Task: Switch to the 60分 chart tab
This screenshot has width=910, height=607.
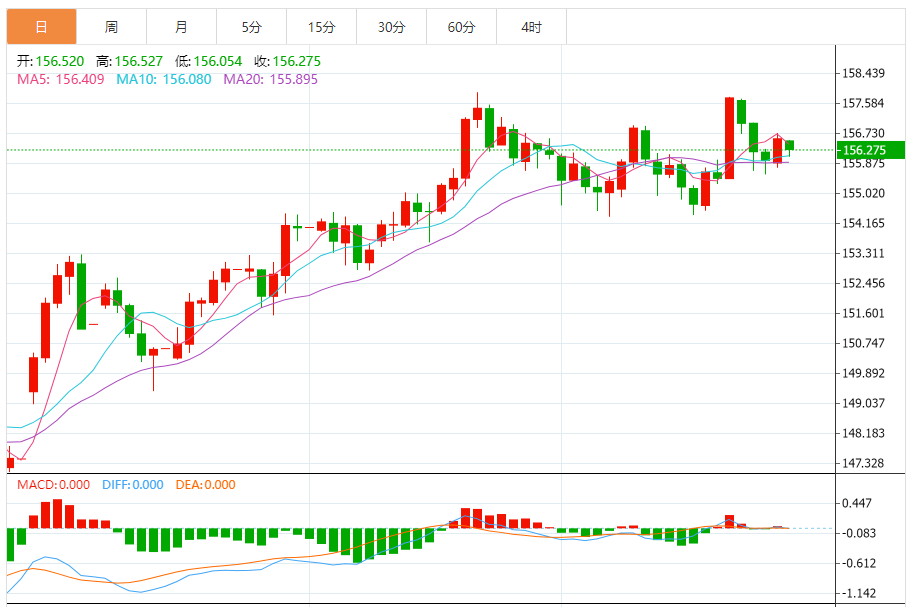Action: click(x=461, y=27)
